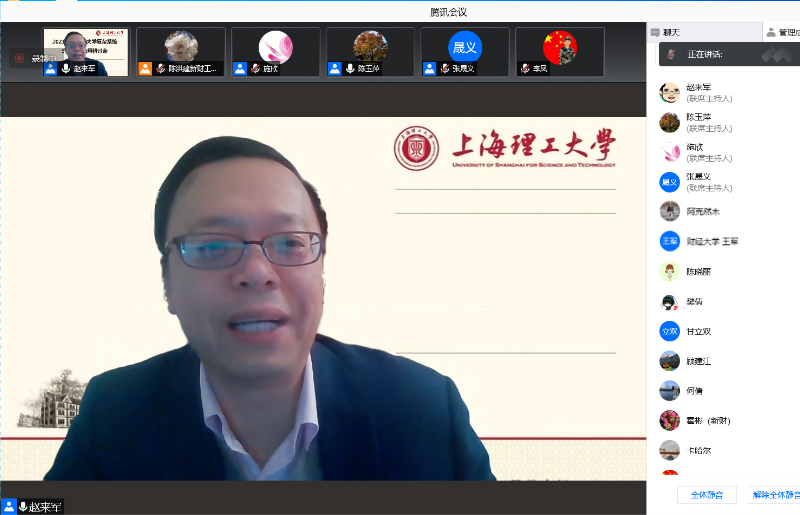Select participant 阿克然木 in the member list
The width and height of the screenshot is (800, 515).
pyautogui.click(x=703, y=212)
